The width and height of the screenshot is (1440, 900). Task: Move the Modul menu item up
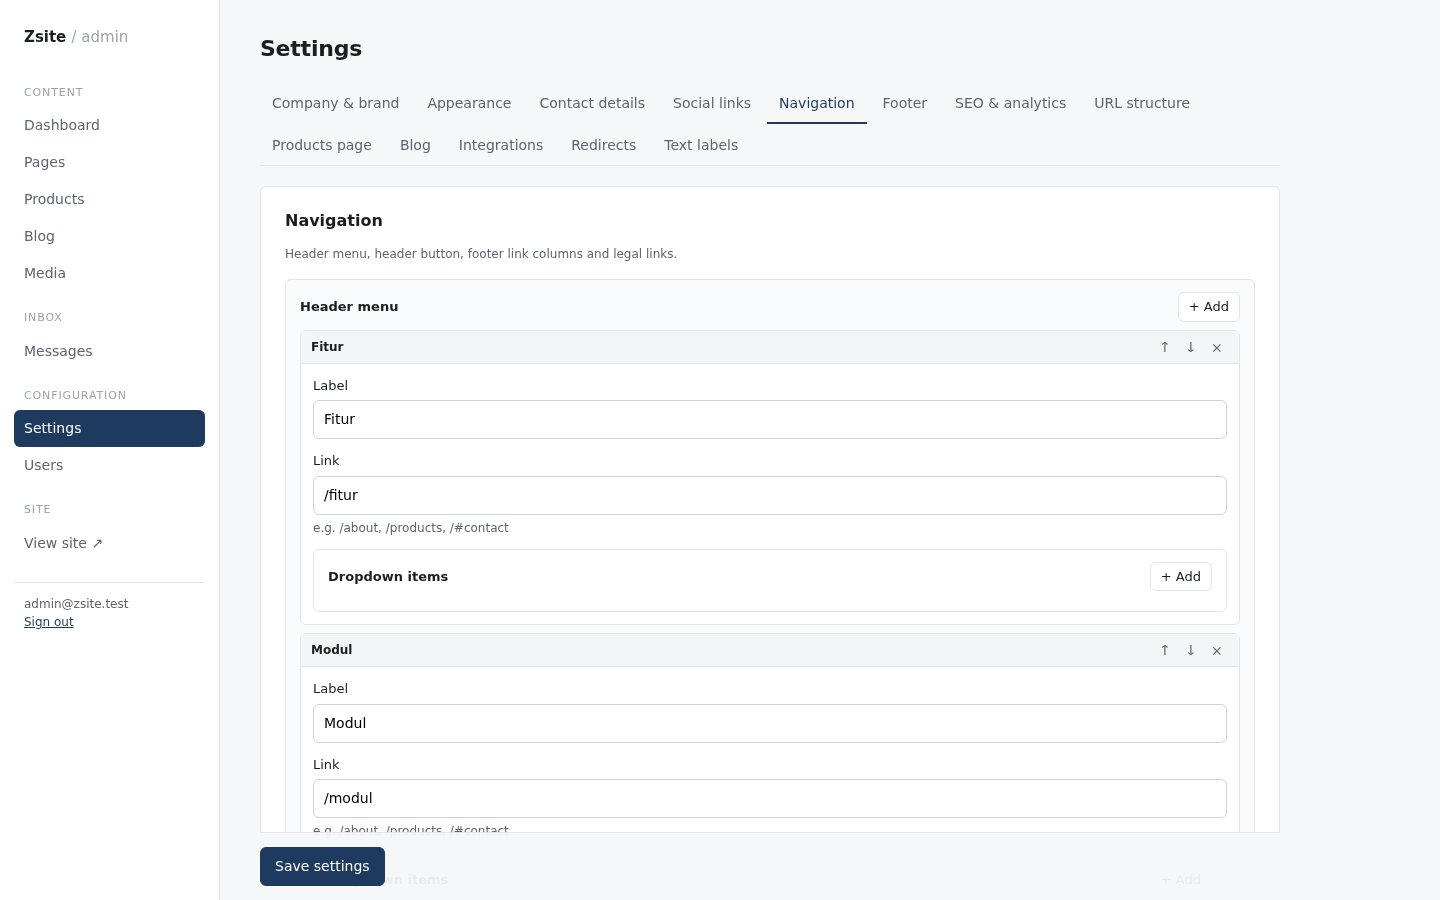(x=1165, y=650)
